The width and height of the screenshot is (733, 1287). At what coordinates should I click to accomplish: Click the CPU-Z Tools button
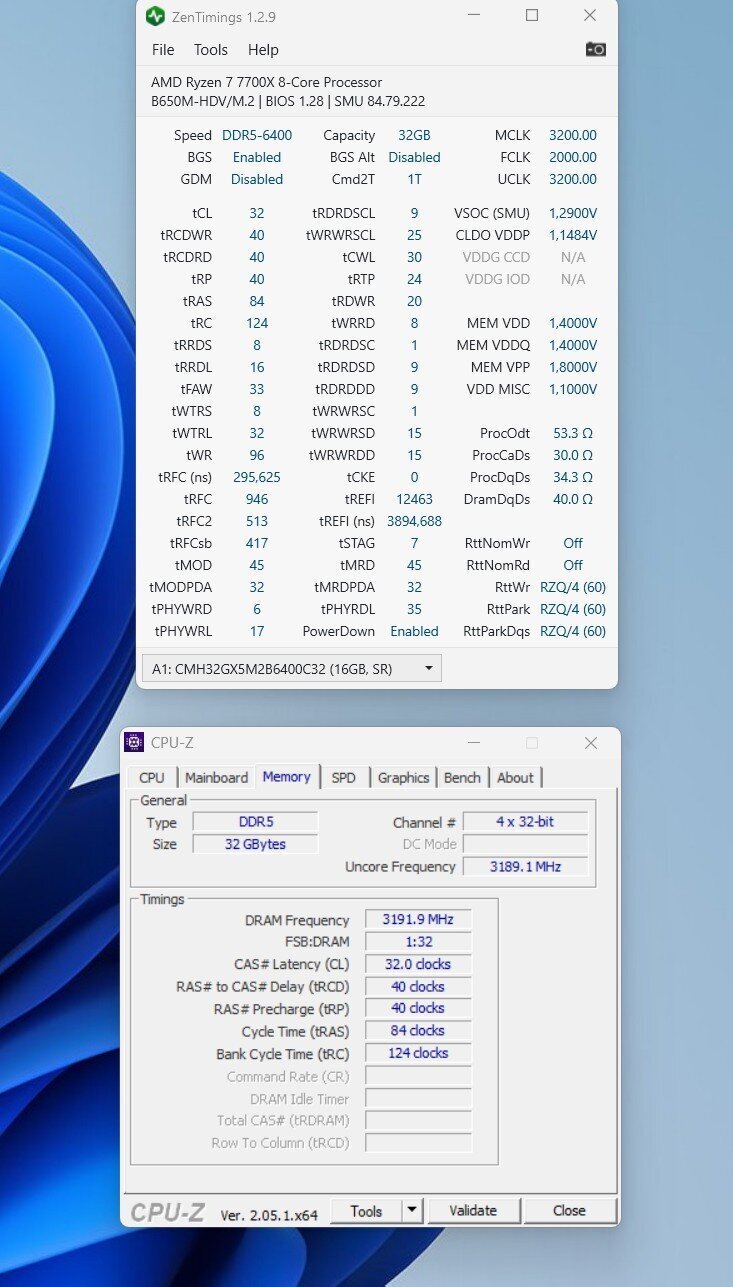[x=366, y=1211]
